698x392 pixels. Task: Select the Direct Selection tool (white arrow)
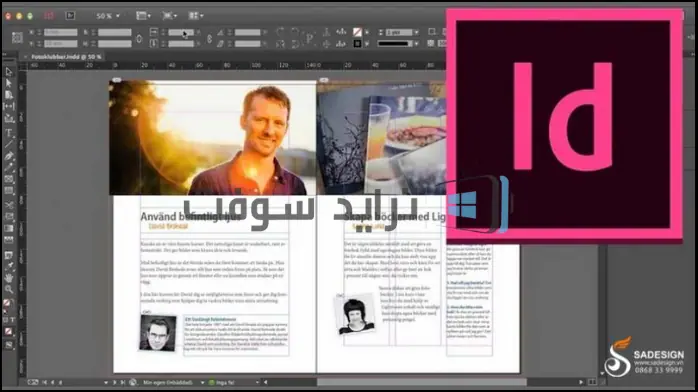click(8, 83)
